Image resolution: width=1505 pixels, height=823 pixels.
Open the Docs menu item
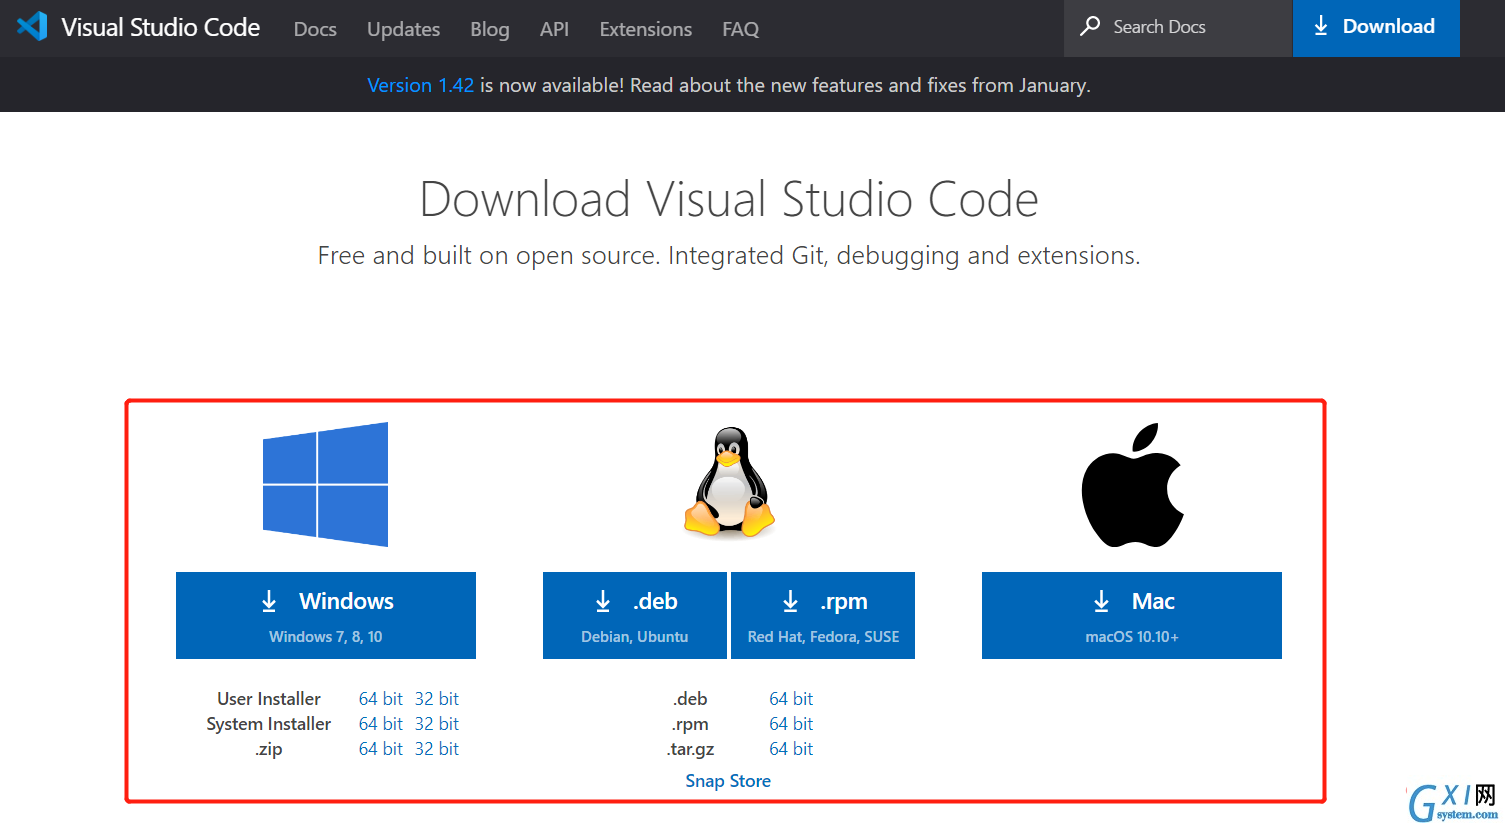[x=315, y=29]
